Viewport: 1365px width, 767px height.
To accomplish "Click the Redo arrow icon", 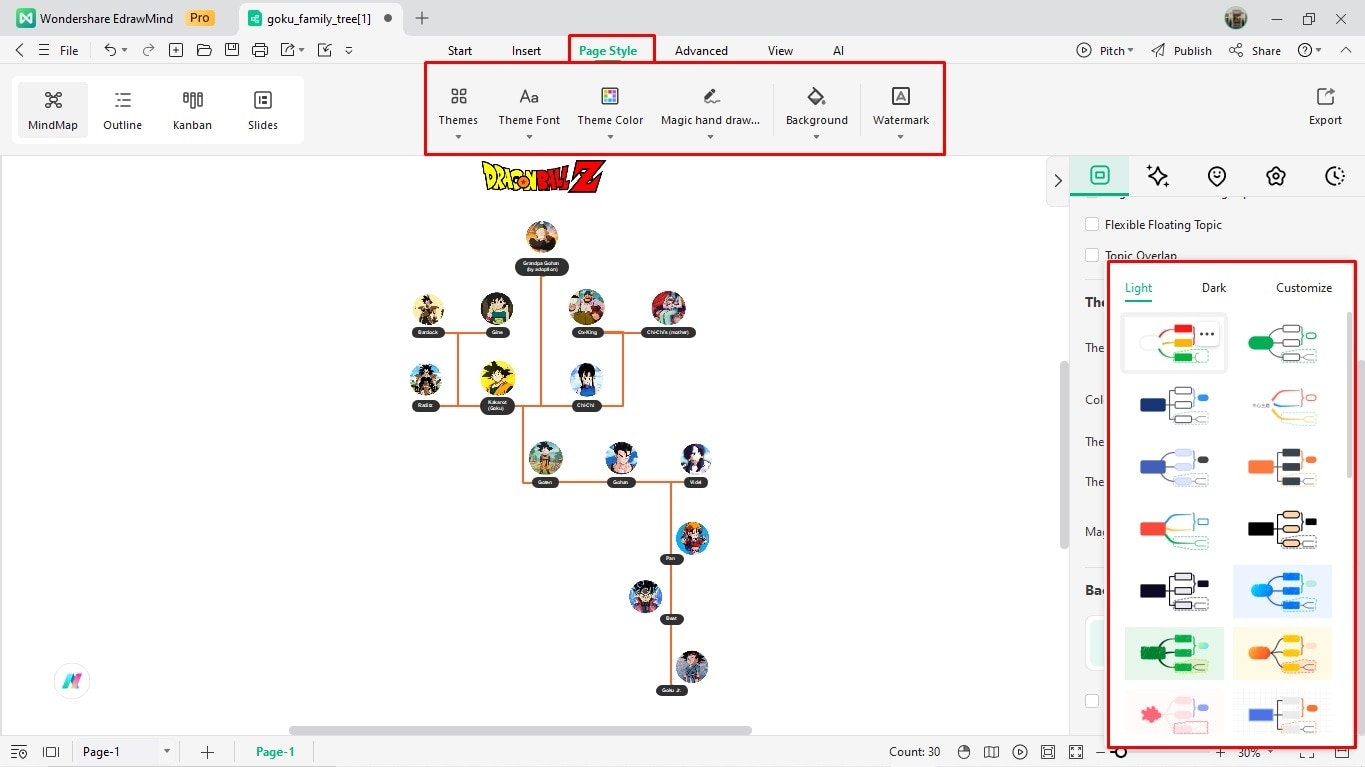I will pos(148,50).
